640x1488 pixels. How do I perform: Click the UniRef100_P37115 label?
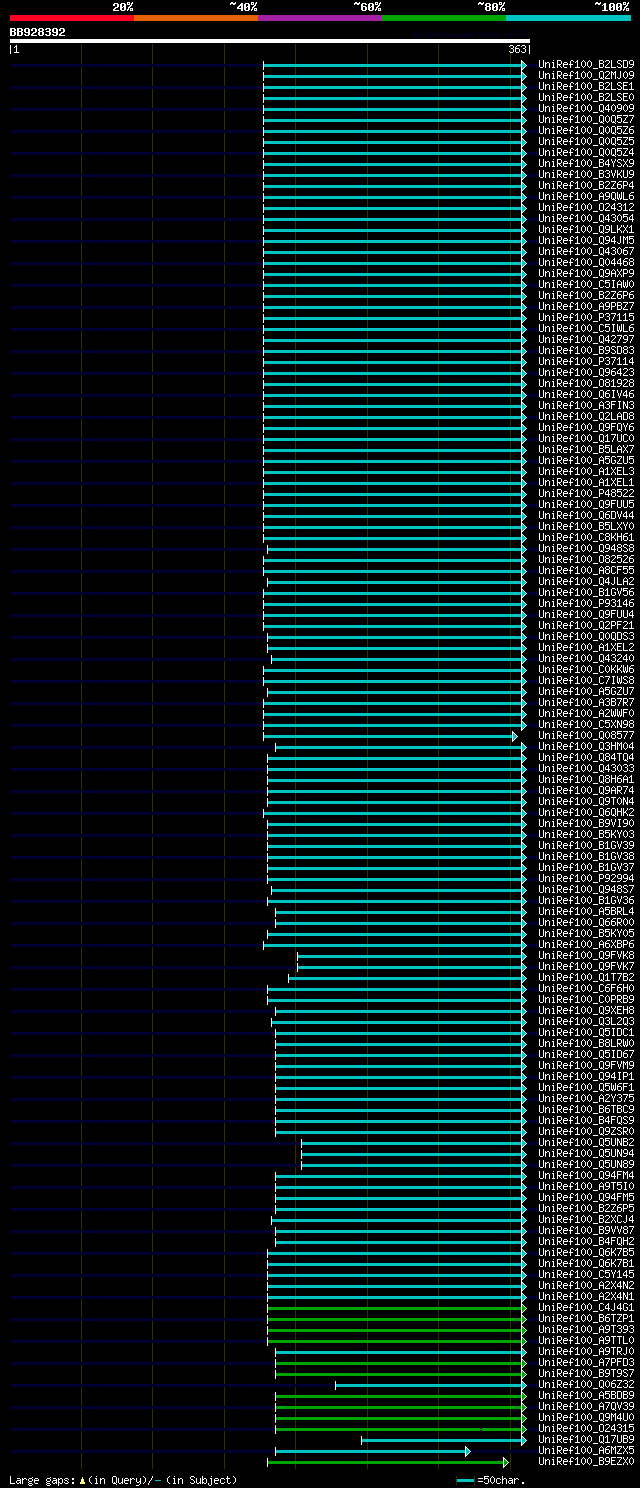[586, 317]
